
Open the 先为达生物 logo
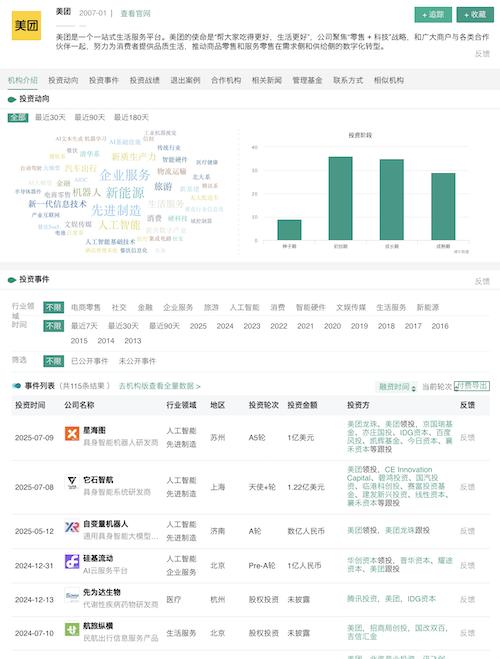72,596
